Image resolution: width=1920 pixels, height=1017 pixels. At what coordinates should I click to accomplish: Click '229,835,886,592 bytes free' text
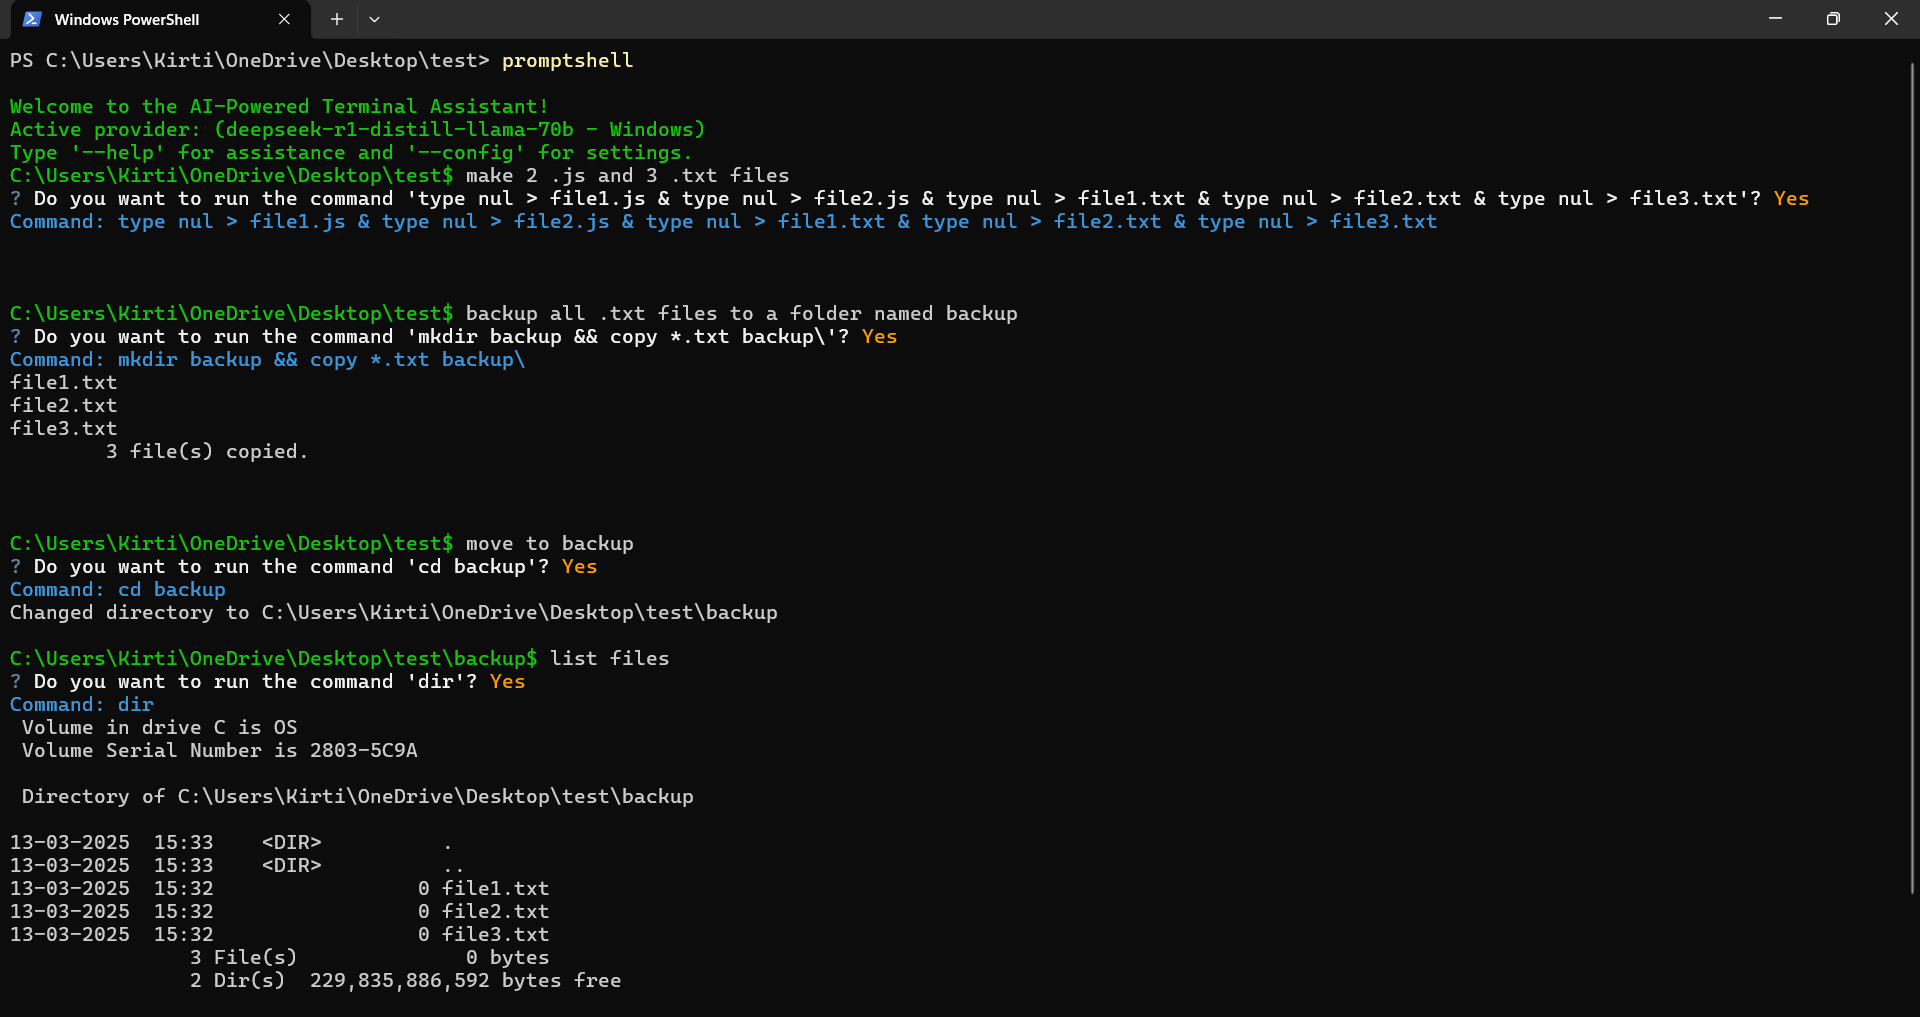tap(465, 981)
